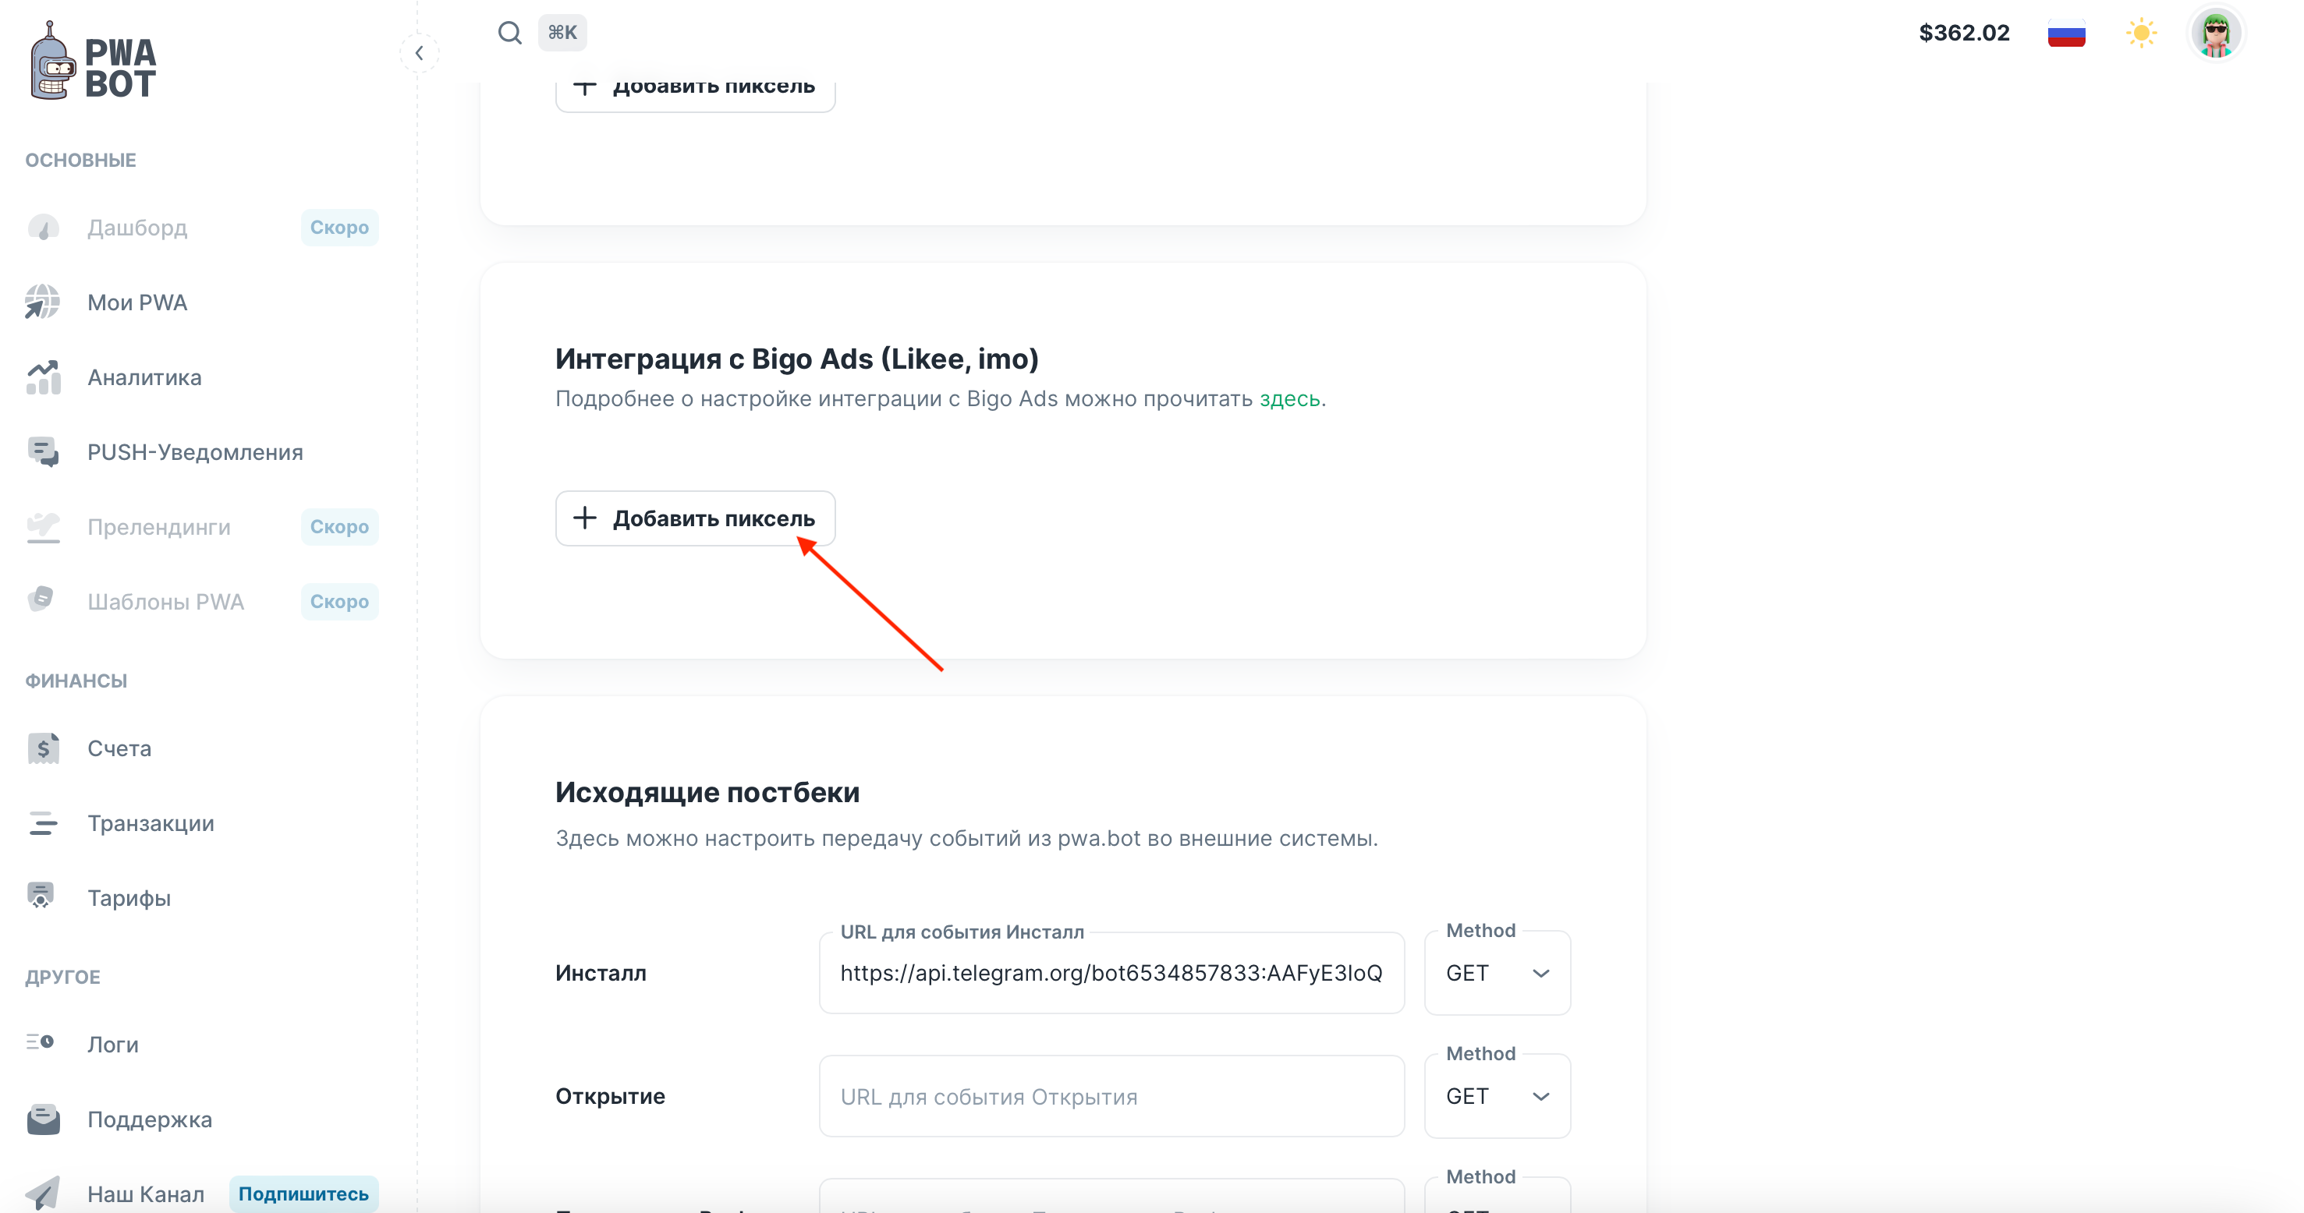This screenshot has width=2304, height=1213.
Task: Open the Тарифы menu item
Action: tap(128, 898)
